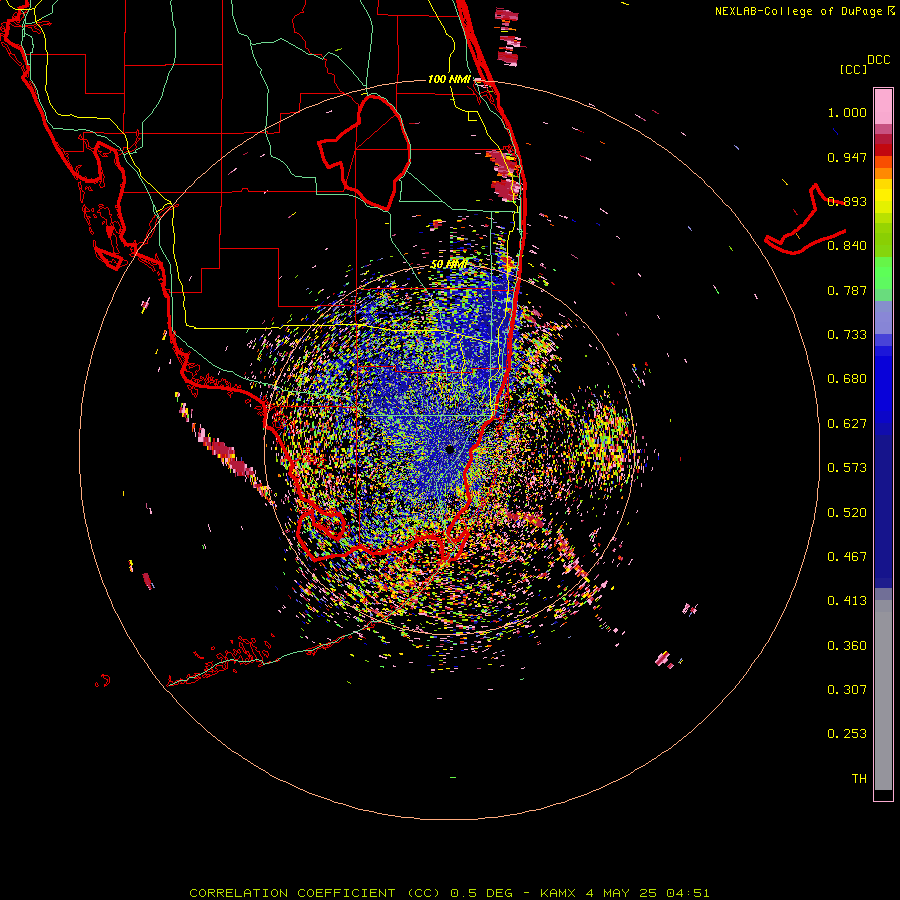Click the black radar site dot at the center
Viewport: 900px width, 900px height.
click(450, 449)
